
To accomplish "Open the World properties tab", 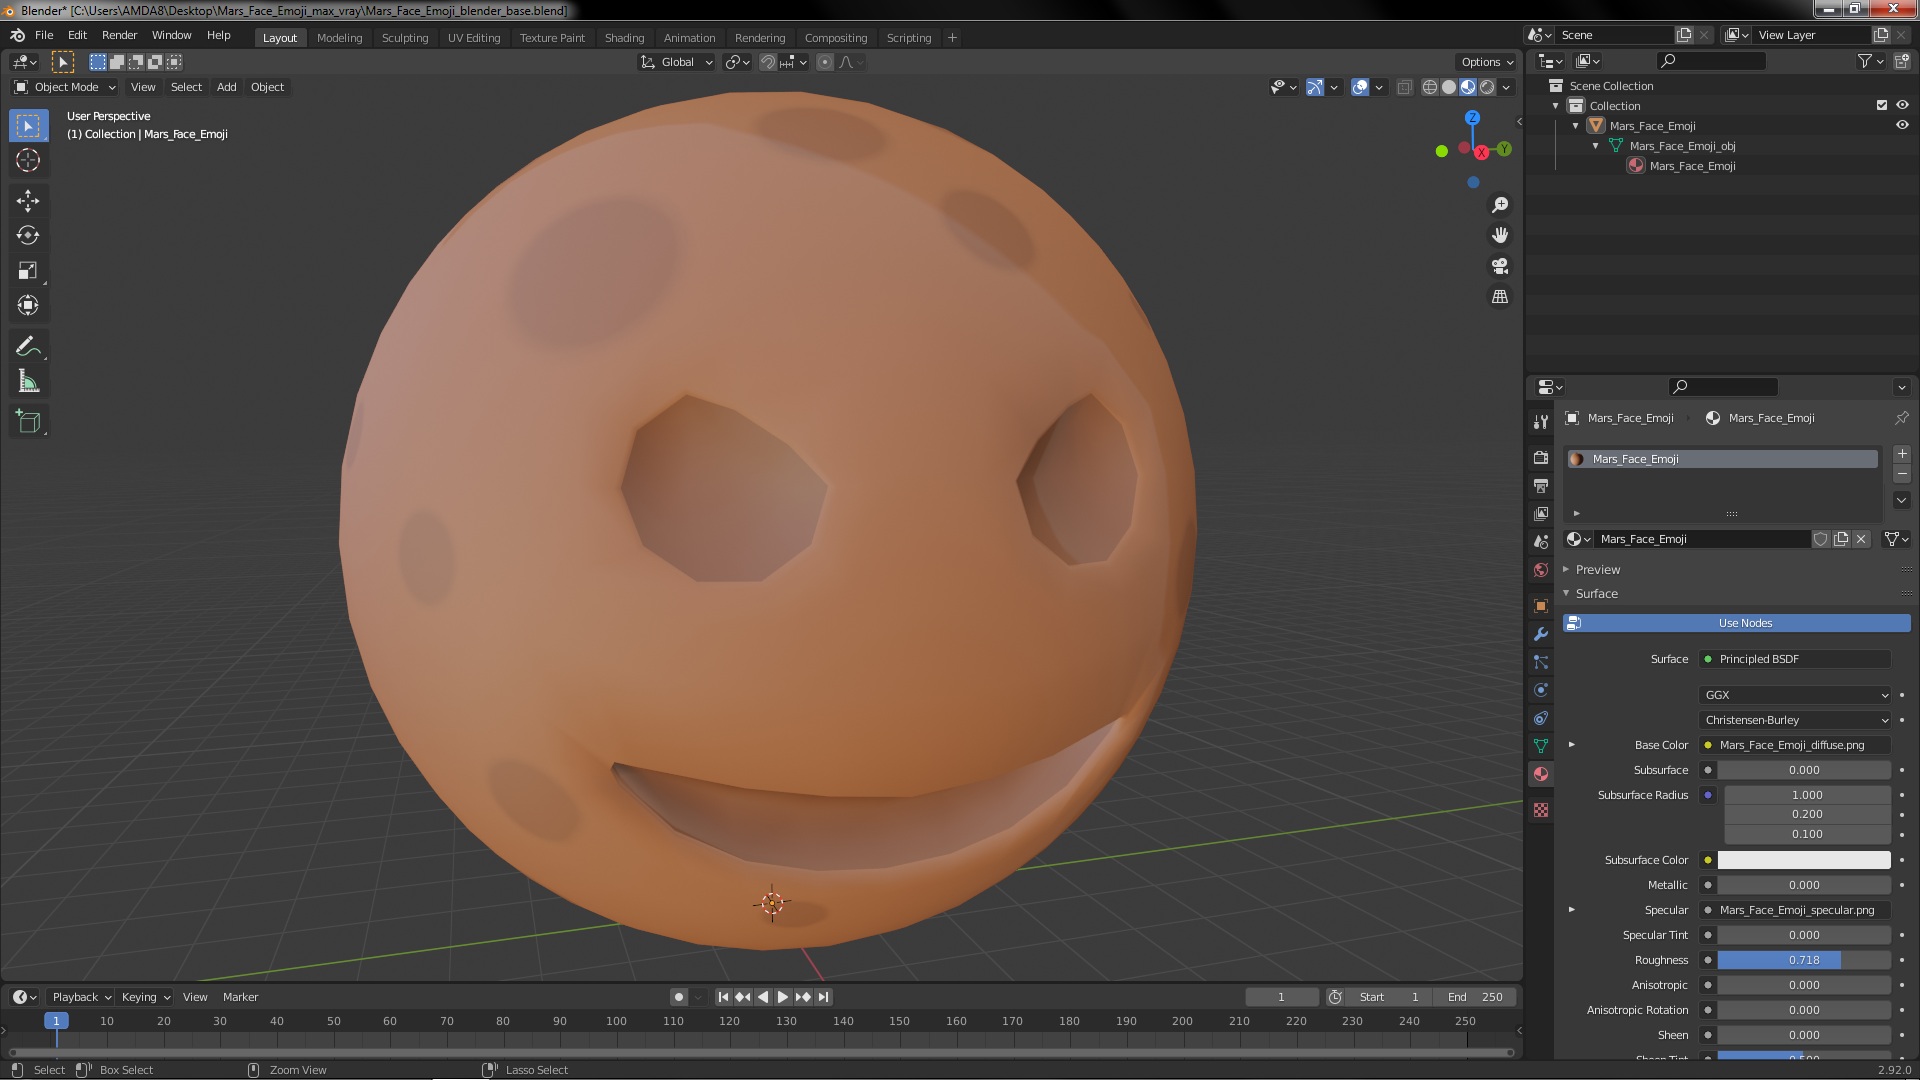I will pyautogui.click(x=1541, y=570).
